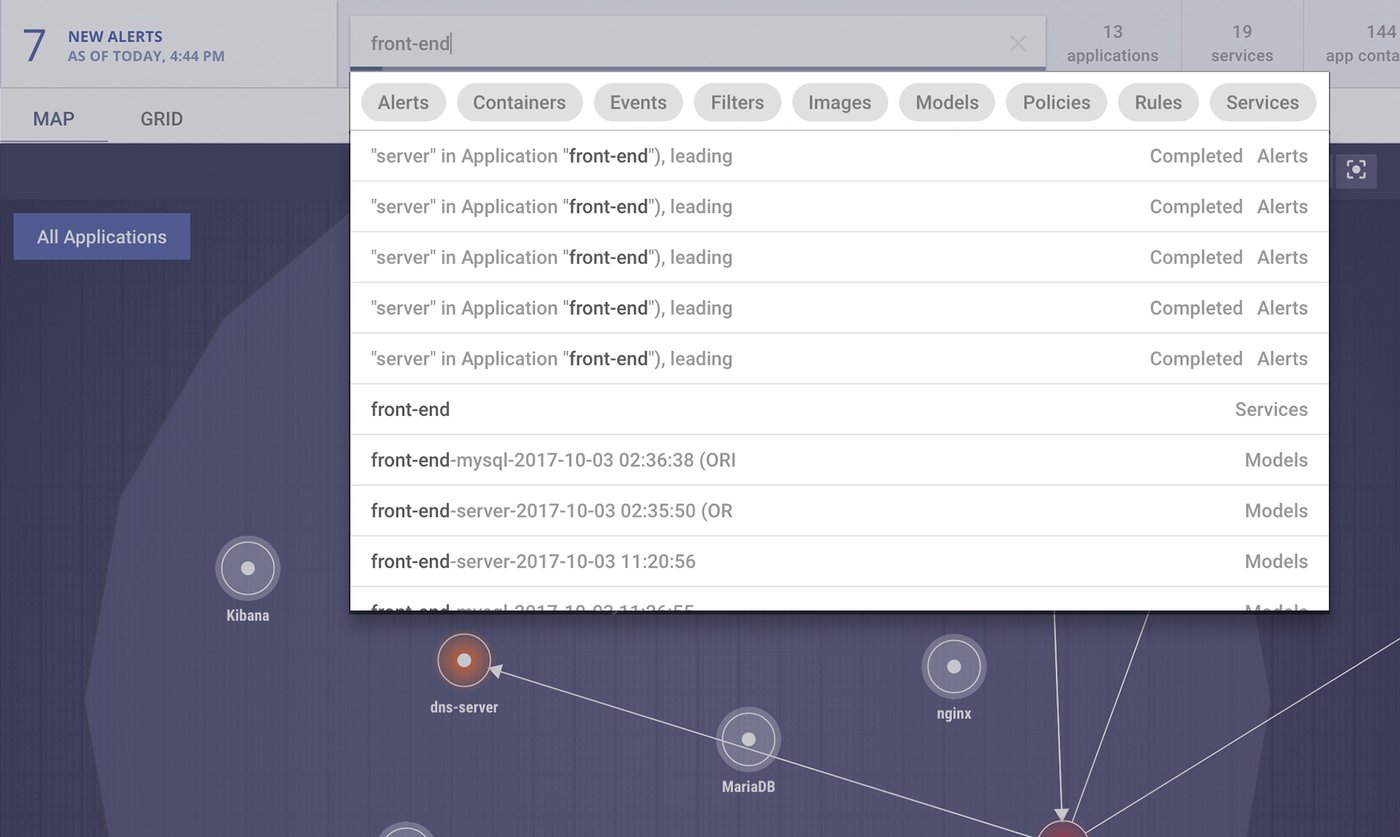Open the front-end Services search result

pos(839,409)
